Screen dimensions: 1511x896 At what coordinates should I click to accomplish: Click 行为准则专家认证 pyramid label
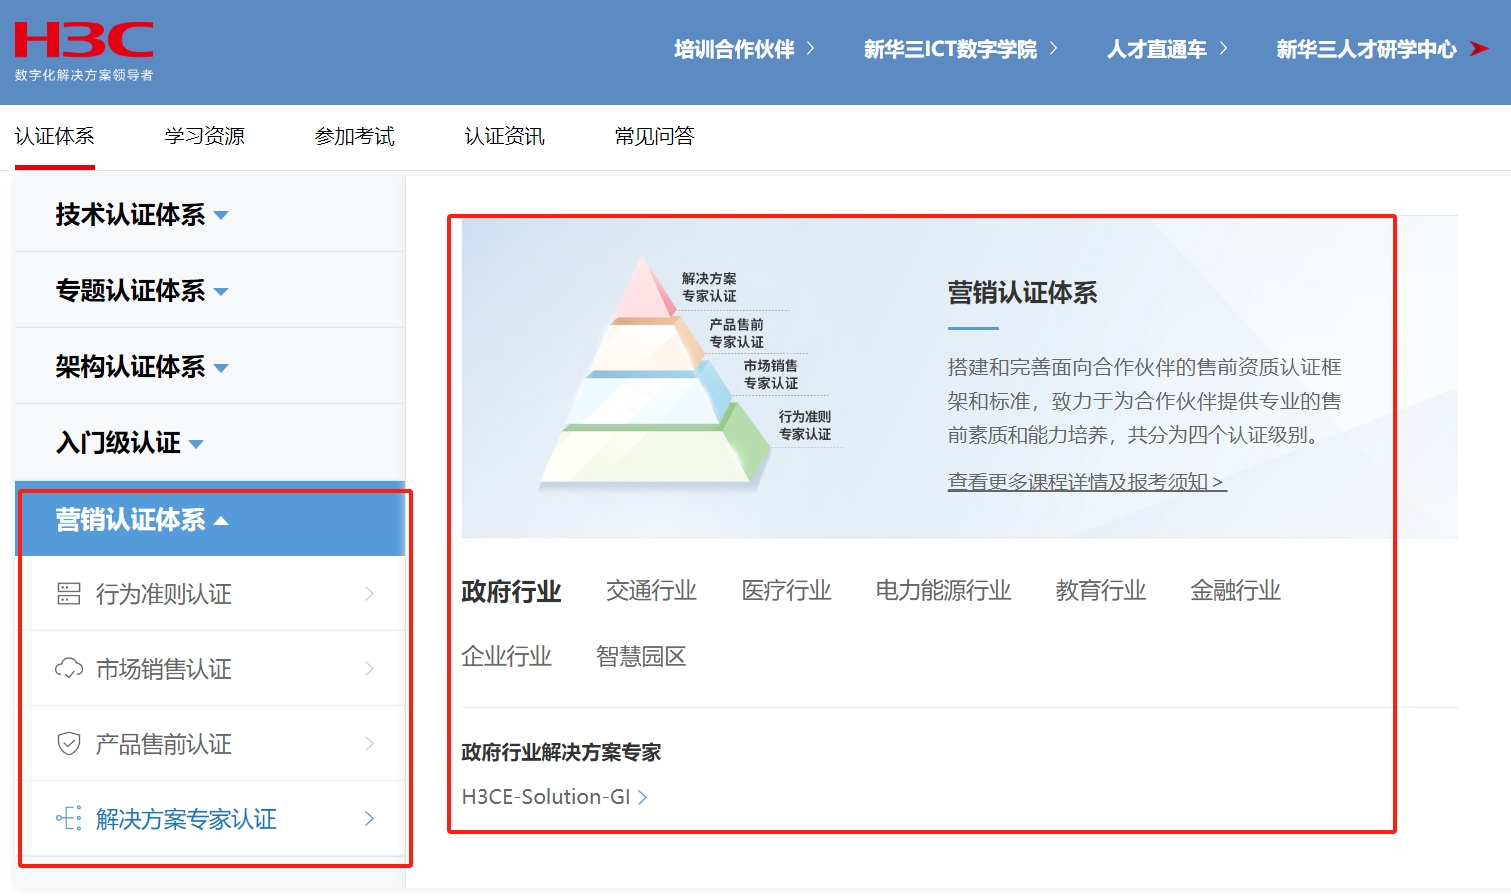pos(805,425)
